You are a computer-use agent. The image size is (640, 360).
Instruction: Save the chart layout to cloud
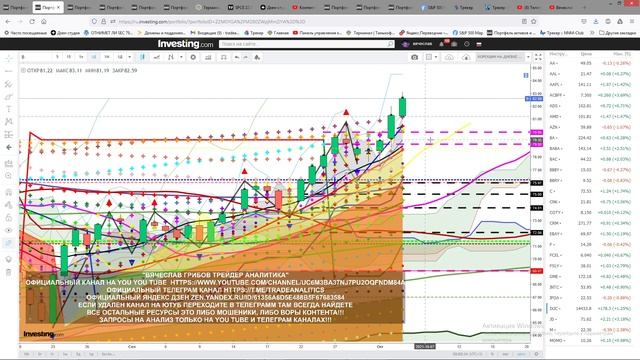point(466,57)
